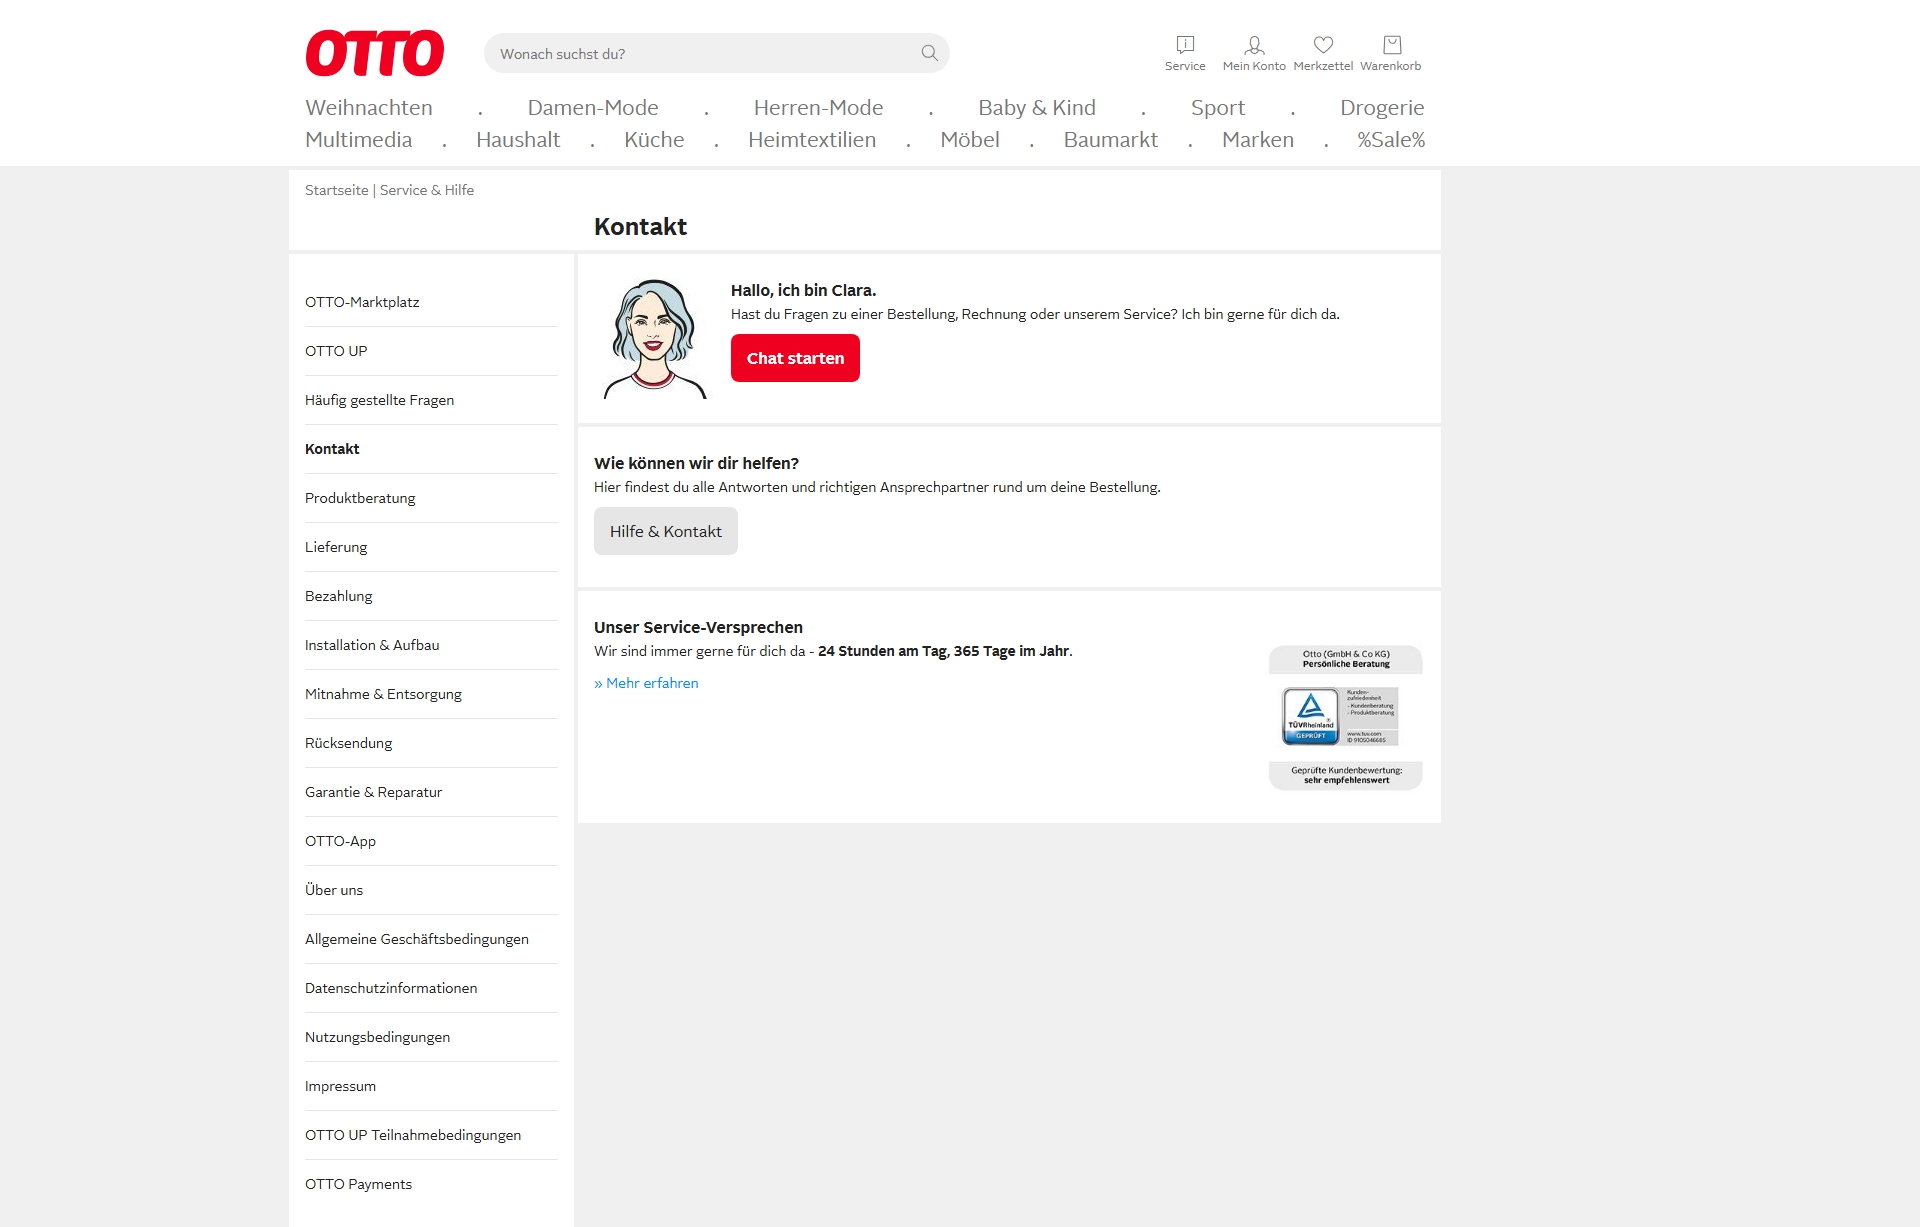Open OTTO-App sidebar entry
Image resolution: width=1920 pixels, height=1227 pixels.
[x=431, y=841]
